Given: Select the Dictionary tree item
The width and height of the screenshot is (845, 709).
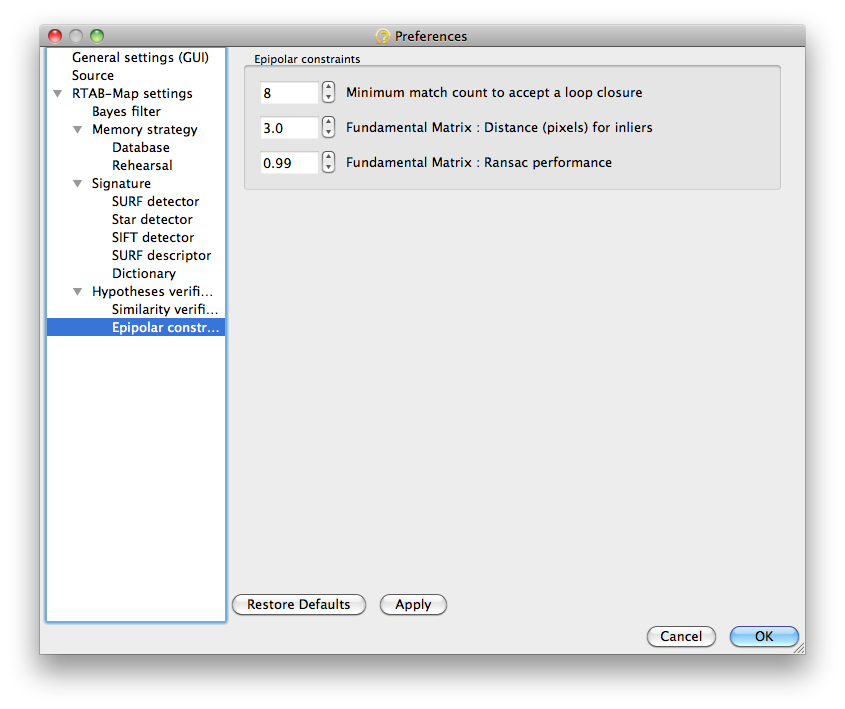Looking at the screenshot, I should [143, 274].
